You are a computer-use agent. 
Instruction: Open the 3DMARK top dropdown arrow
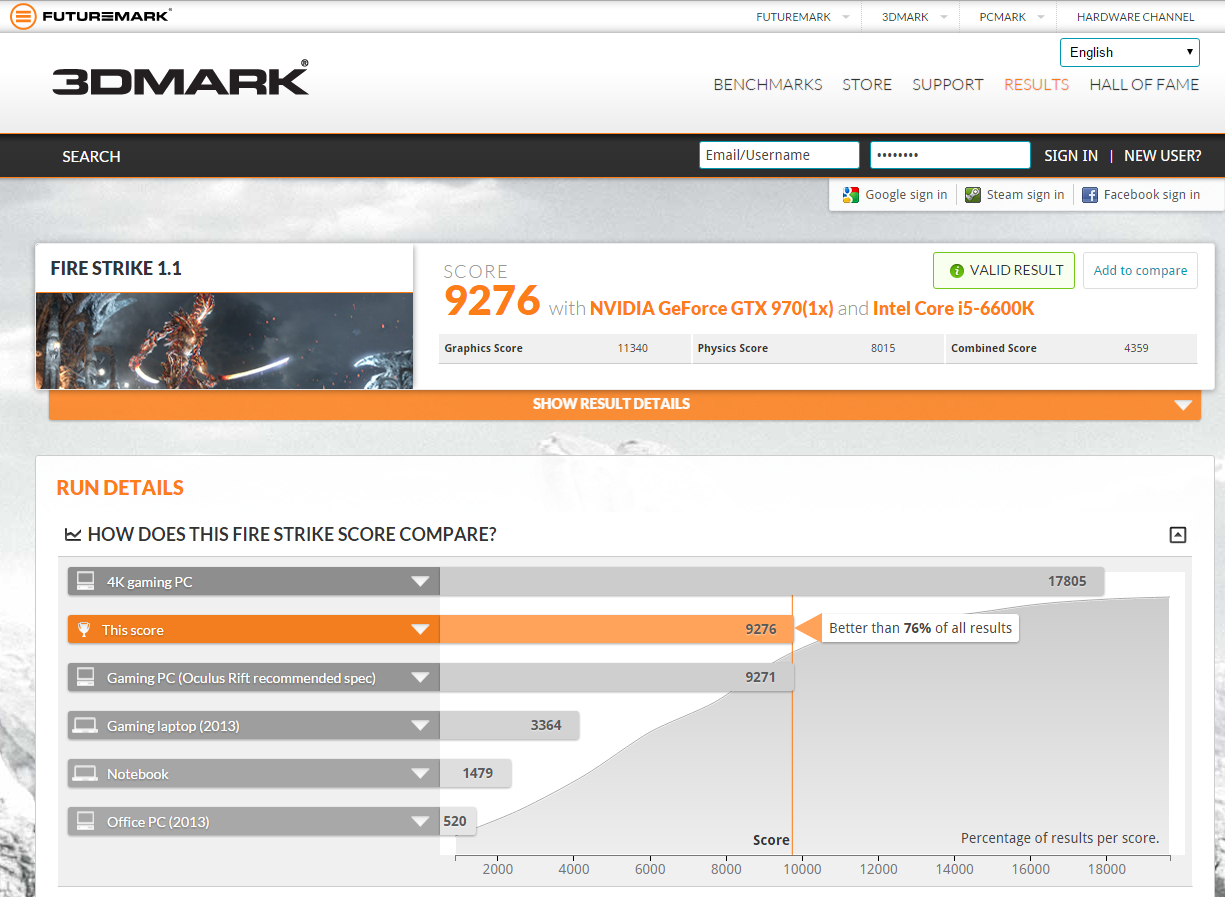tap(944, 17)
